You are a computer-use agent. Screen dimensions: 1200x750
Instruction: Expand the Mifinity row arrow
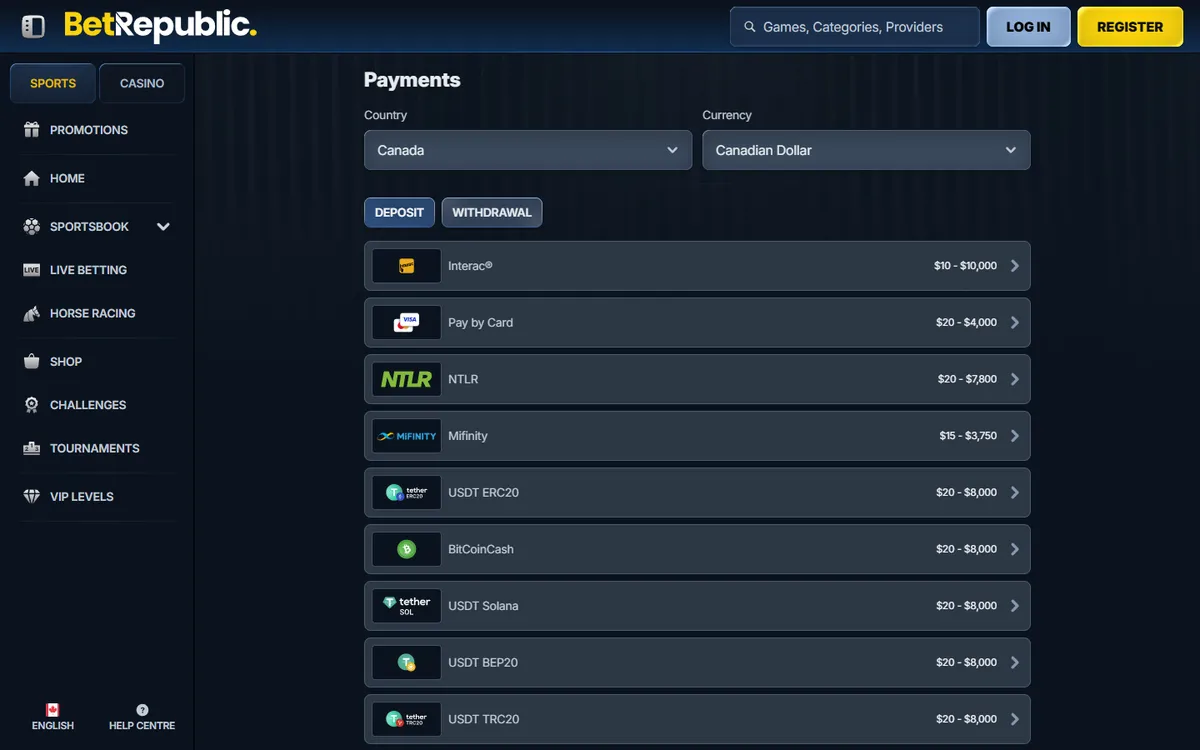(1015, 436)
